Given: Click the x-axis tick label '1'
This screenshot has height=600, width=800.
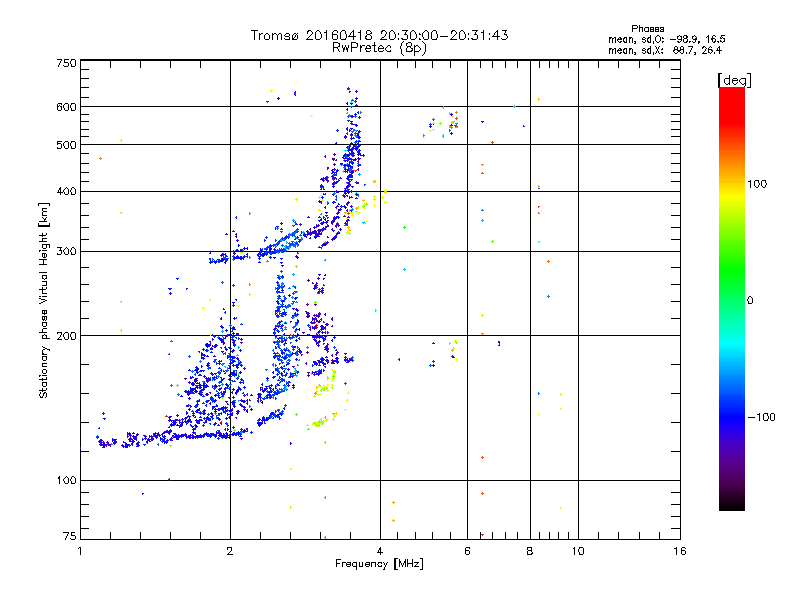Looking at the screenshot, I should [80, 551].
